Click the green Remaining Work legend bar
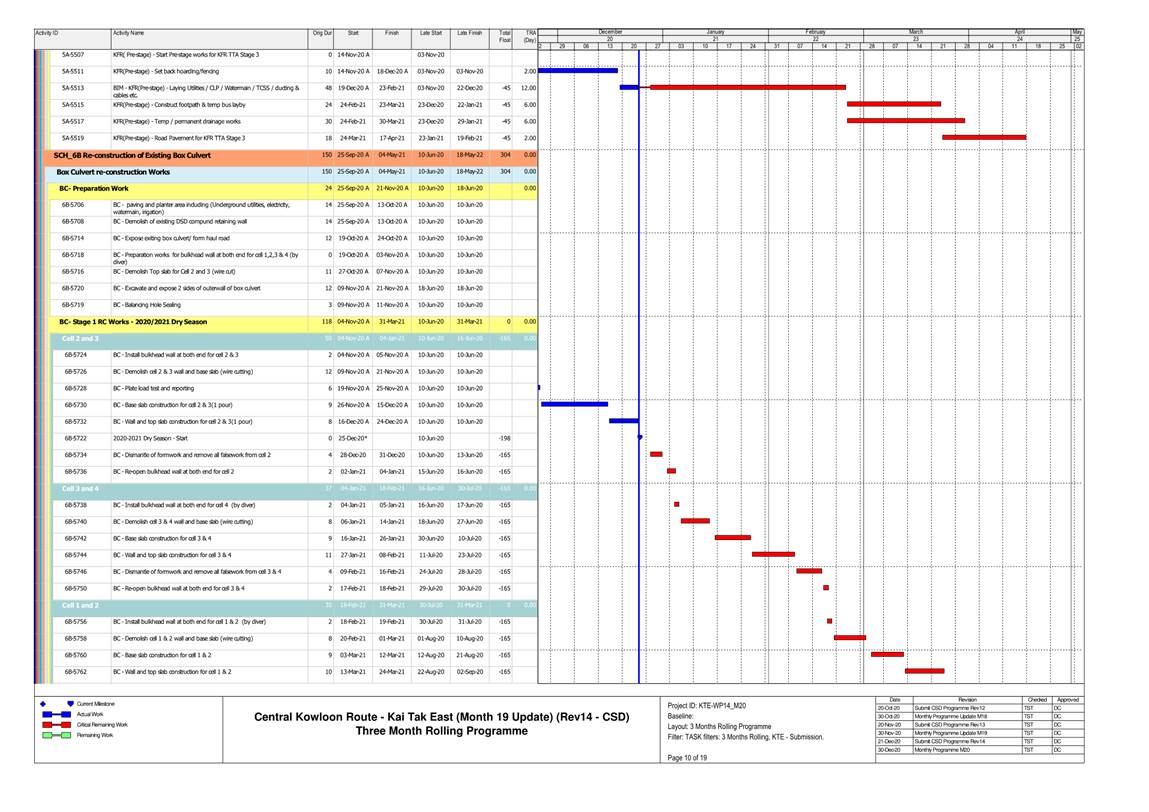The width and height of the screenshot is (1149, 812). click(55, 735)
